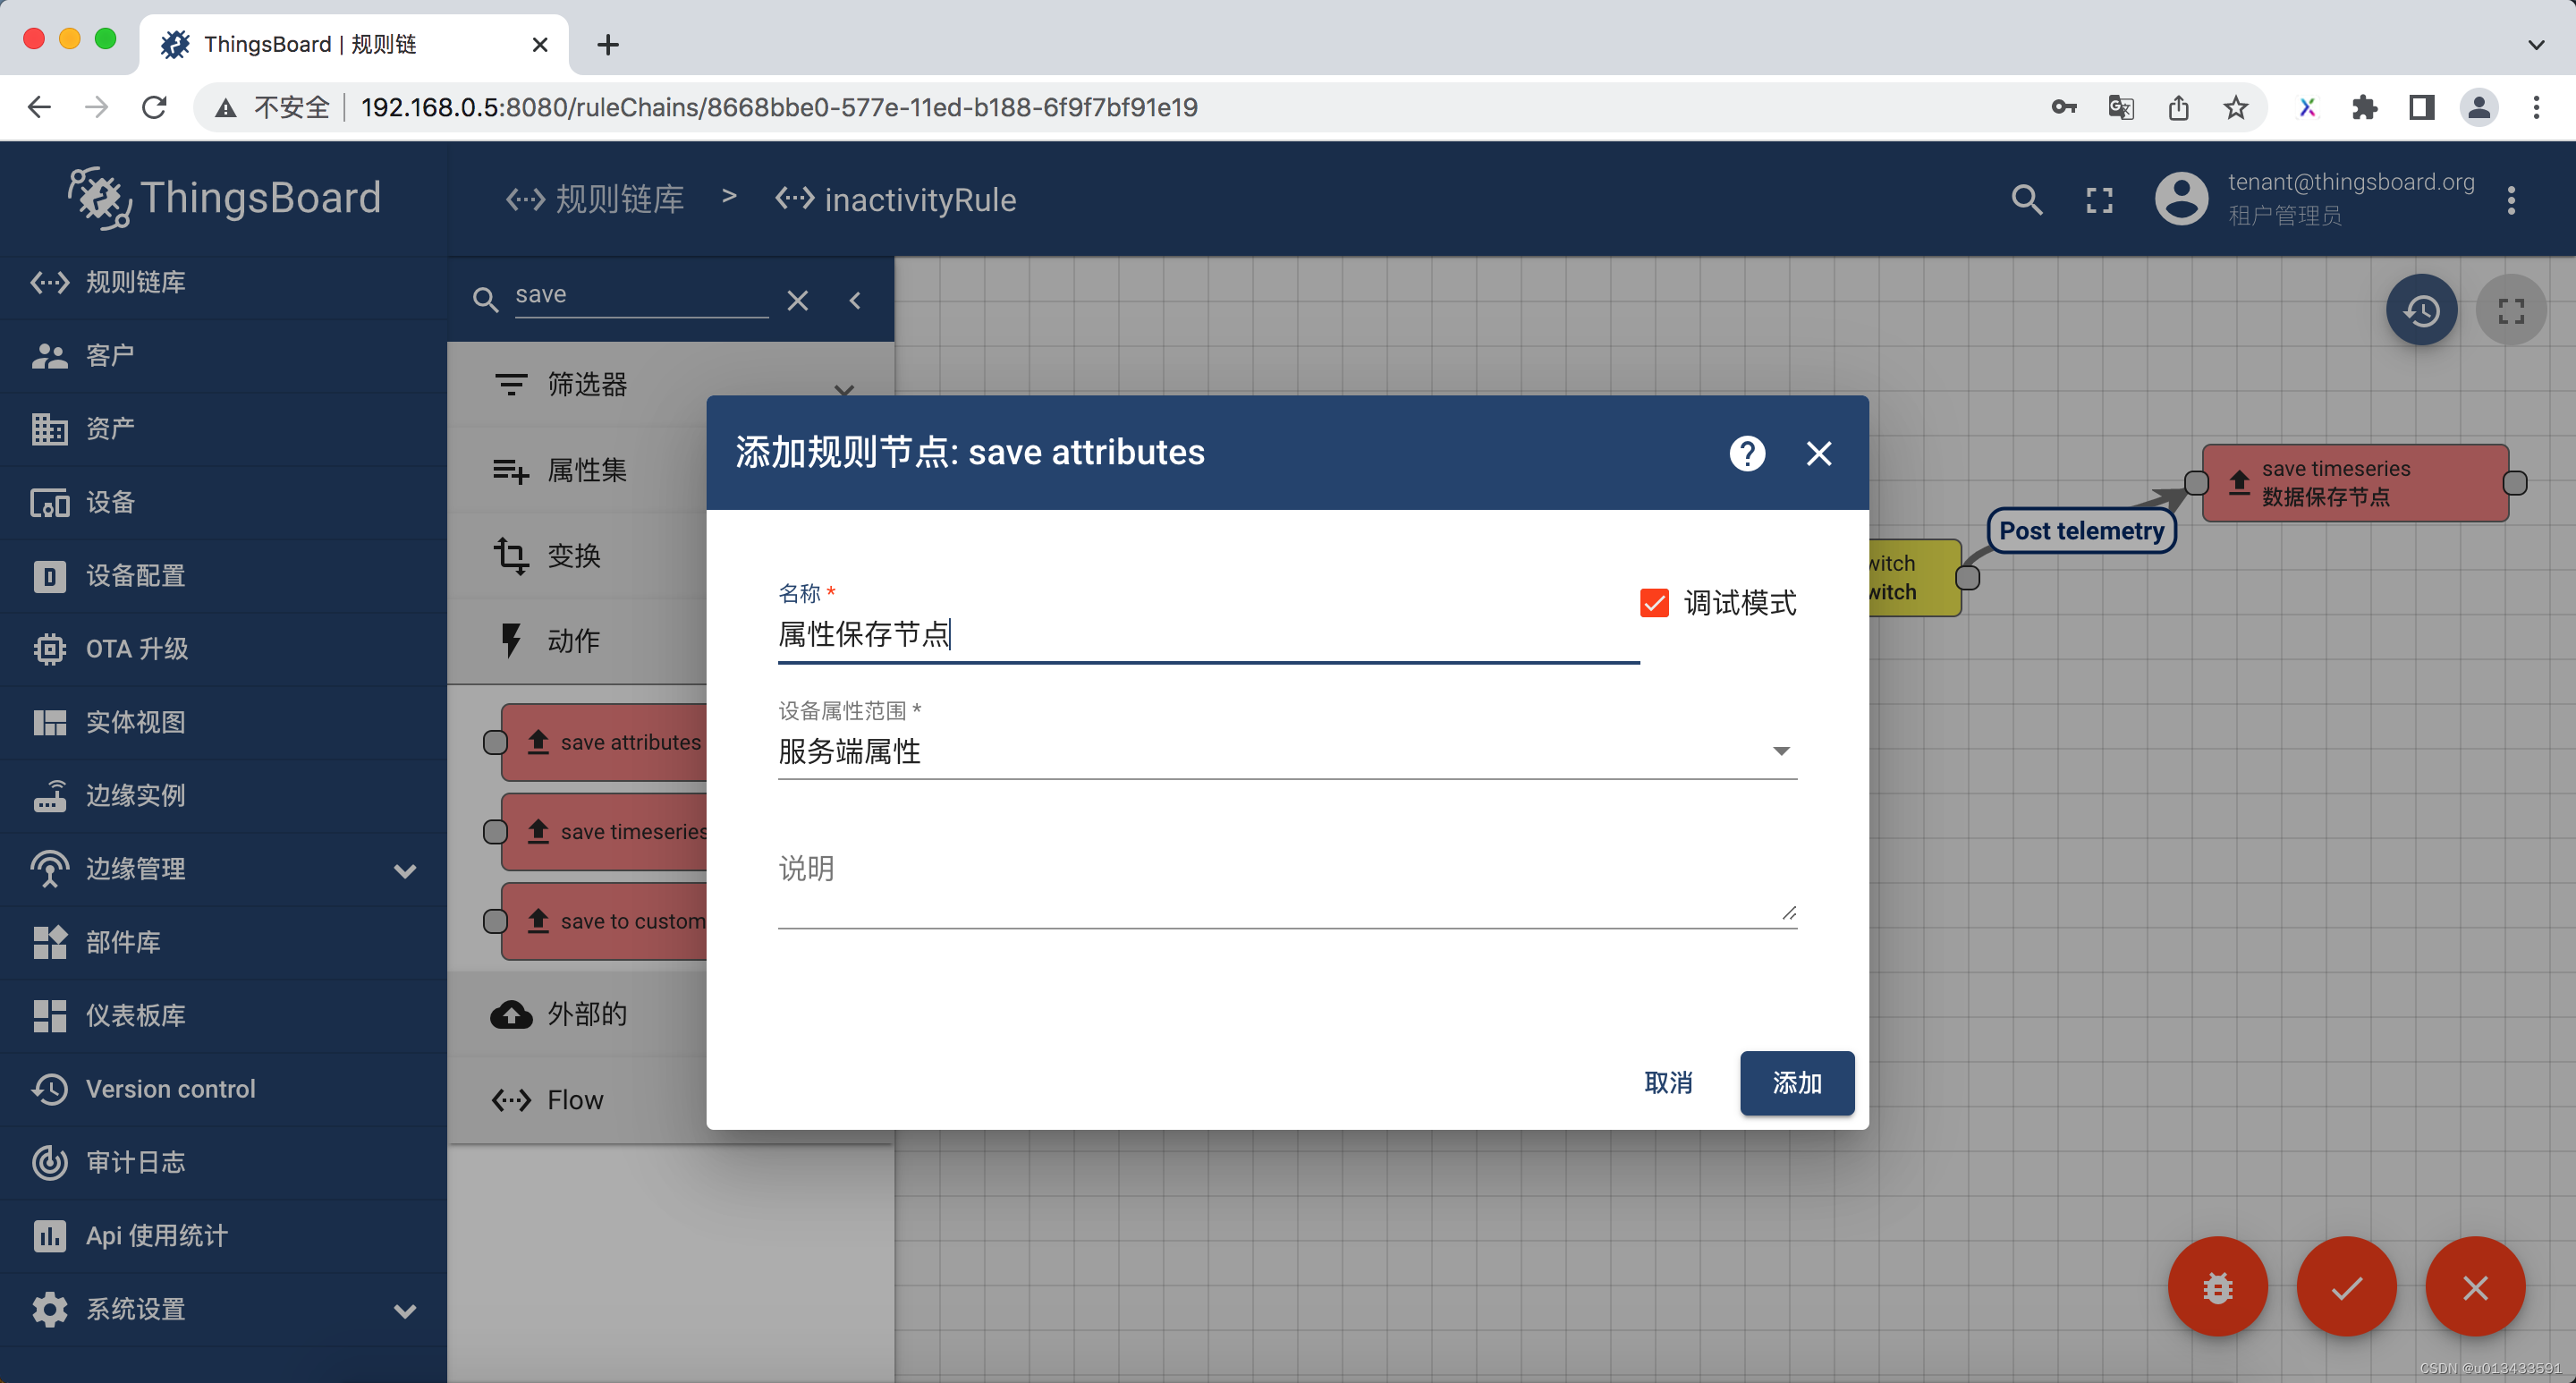Open Api 使用统计 in the sidebar
The width and height of the screenshot is (2576, 1383).
coord(223,1236)
